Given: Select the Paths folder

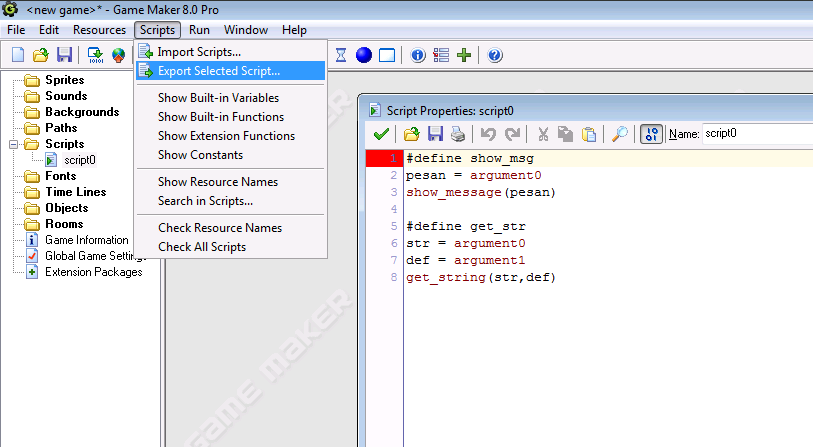Looking at the screenshot, I should click(61, 128).
